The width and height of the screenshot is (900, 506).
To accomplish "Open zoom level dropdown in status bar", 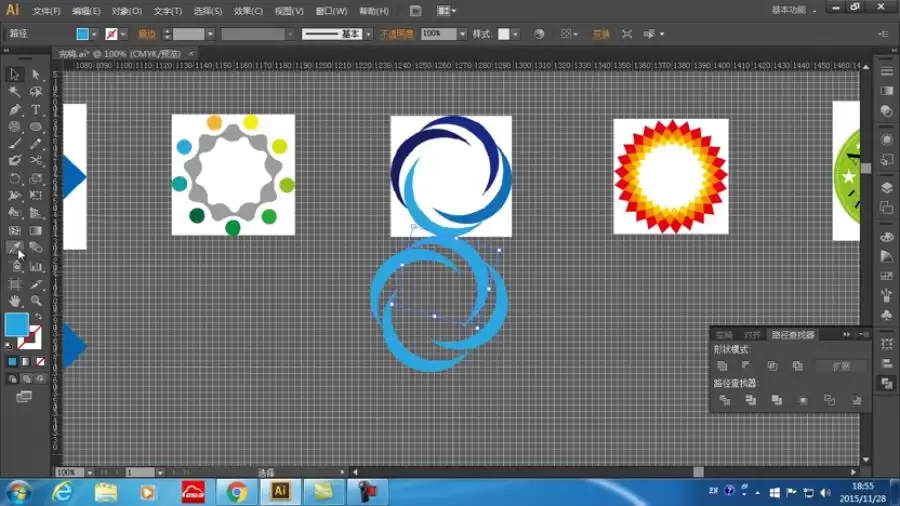I will [x=90, y=473].
